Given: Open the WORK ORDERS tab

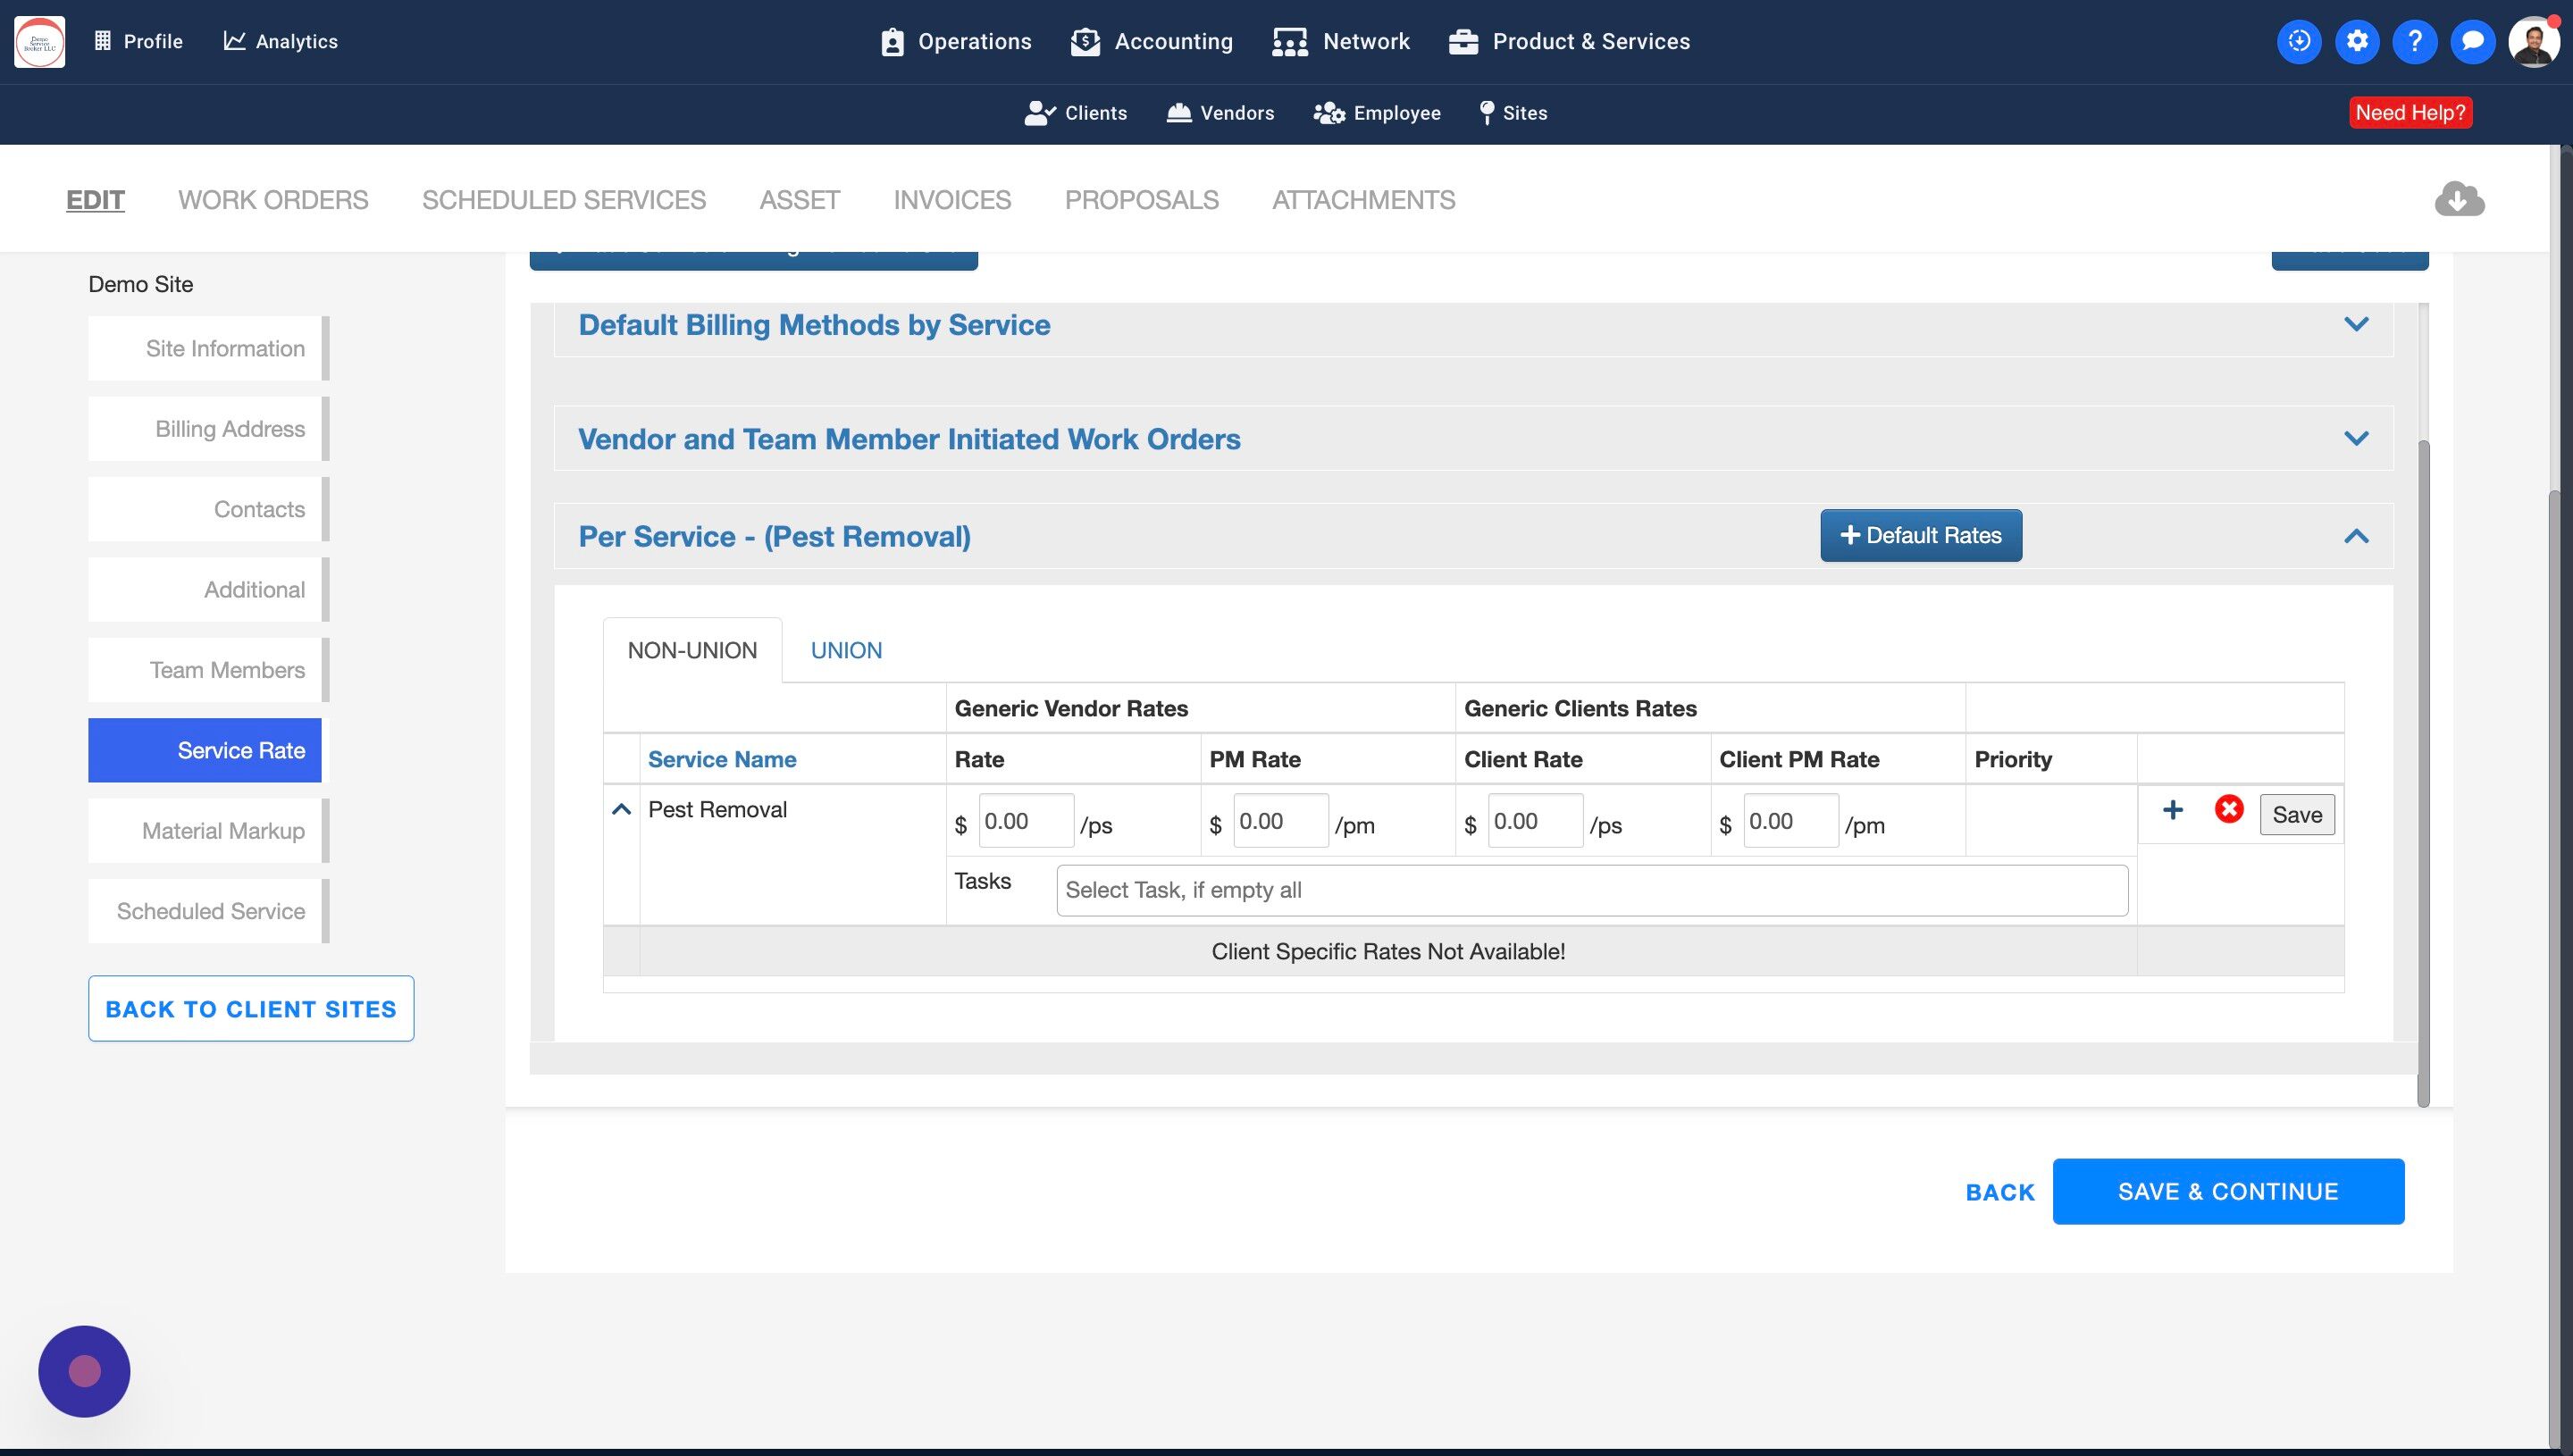Looking at the screenshot, I should (273, 200).
